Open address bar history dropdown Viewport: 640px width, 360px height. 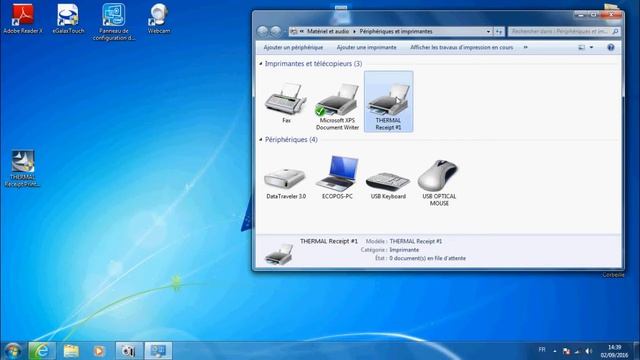(488, 31)
